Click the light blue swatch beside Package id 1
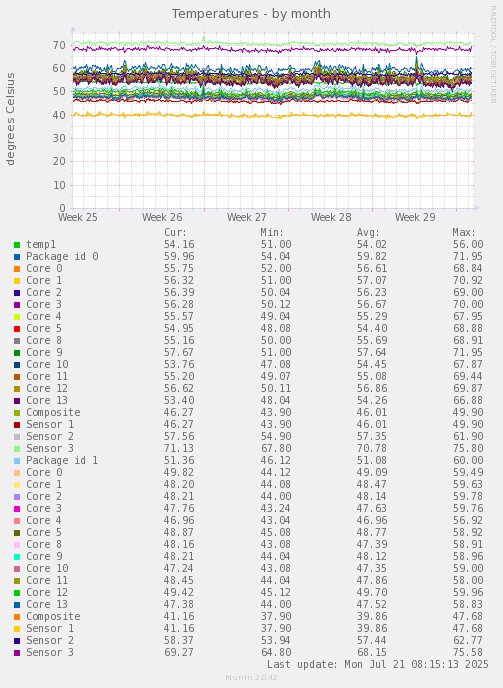Image resolution: width=503 pixels, height=688 pixels. pyautogui.click(x=17, y=461)
